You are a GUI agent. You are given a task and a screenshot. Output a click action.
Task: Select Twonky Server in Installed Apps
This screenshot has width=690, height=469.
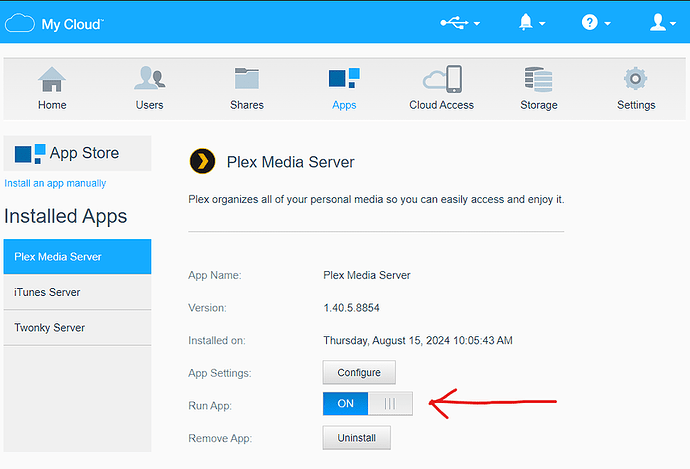[77, 328]
